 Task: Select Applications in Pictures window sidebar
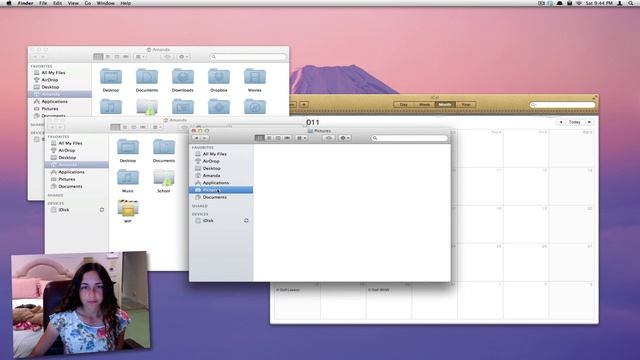click(x=221, y=183)
